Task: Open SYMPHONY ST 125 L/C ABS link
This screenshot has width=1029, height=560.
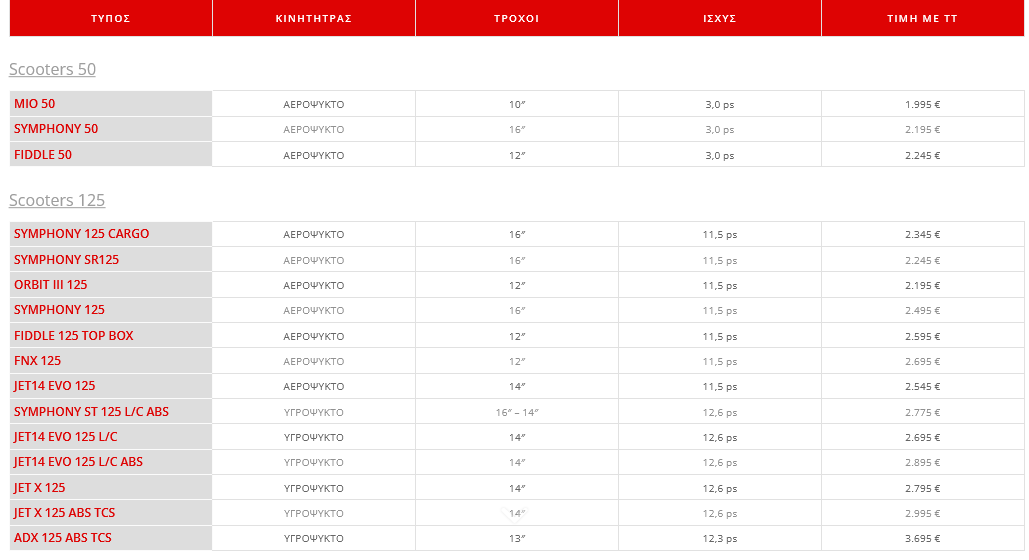Action: (91, 412)
